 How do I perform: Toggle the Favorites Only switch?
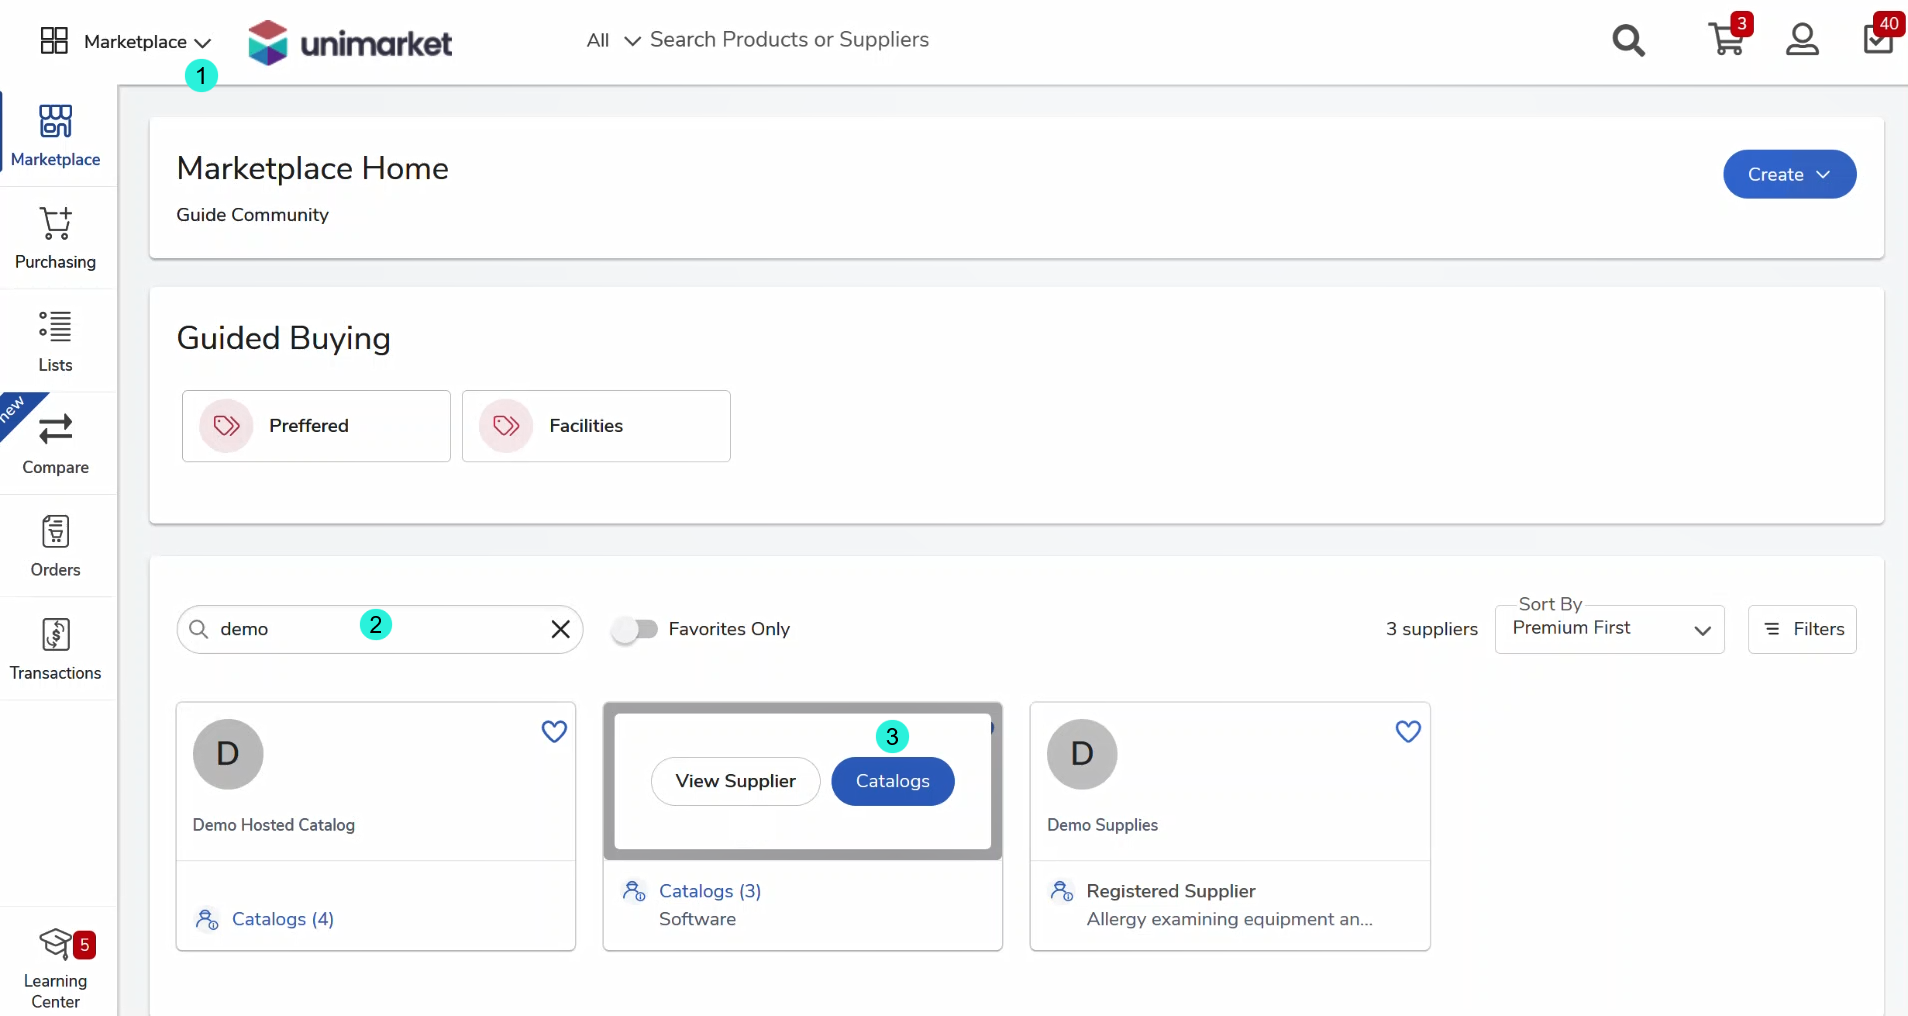[x=635, y=629]
